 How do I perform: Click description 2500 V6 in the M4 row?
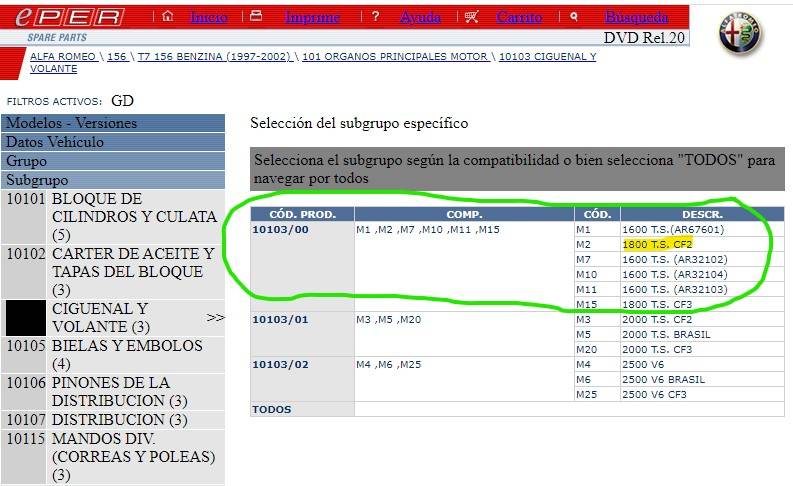tap(643, 365)
